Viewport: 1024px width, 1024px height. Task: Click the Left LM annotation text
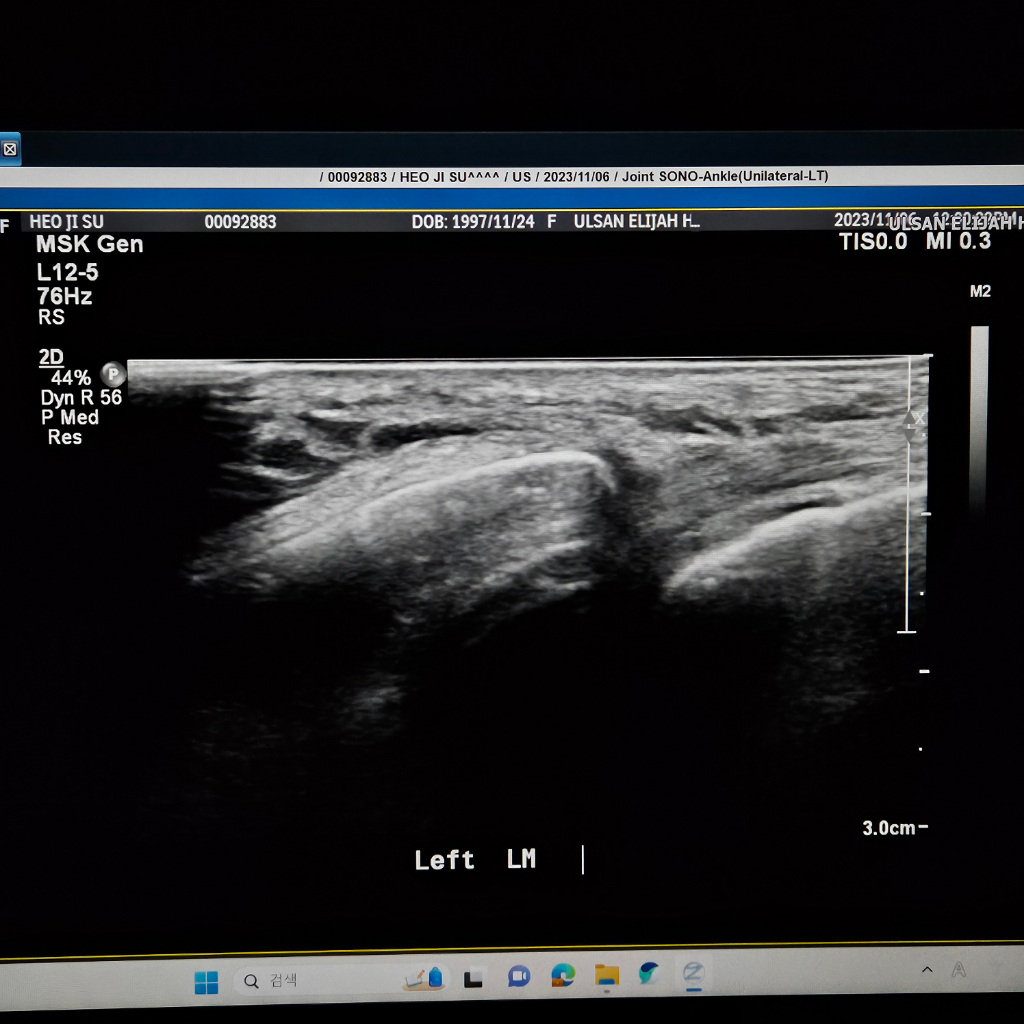[475, 860]
